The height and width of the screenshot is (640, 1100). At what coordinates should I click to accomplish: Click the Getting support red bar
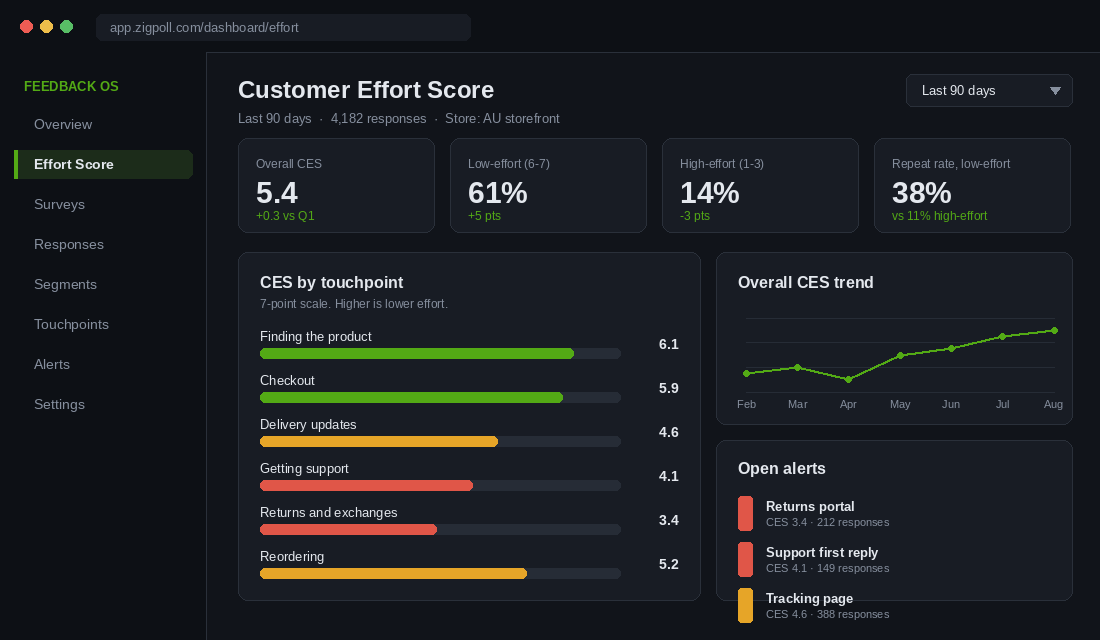tap(366, 486)
